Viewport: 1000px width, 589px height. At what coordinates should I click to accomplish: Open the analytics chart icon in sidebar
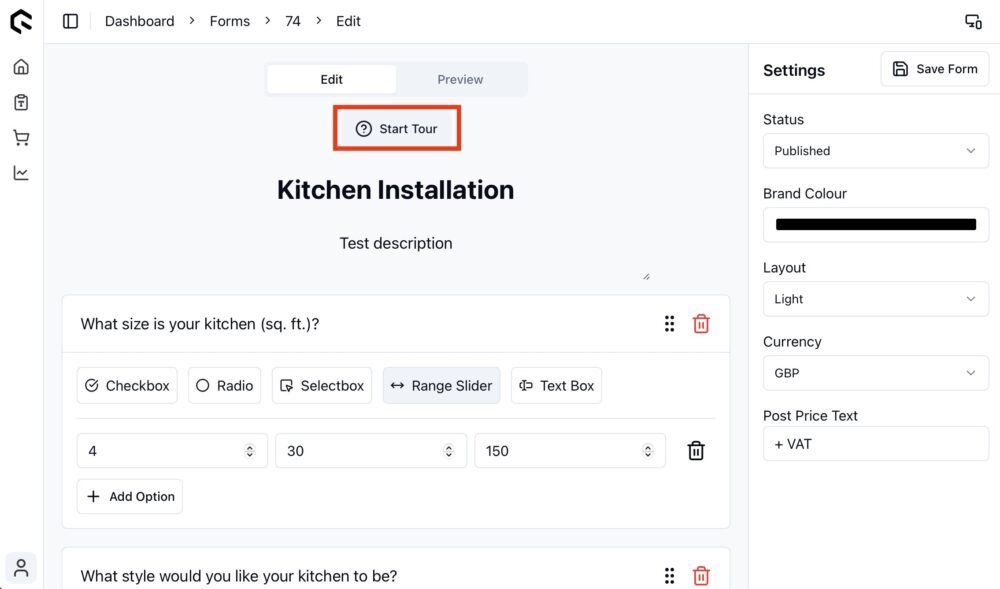21,173
